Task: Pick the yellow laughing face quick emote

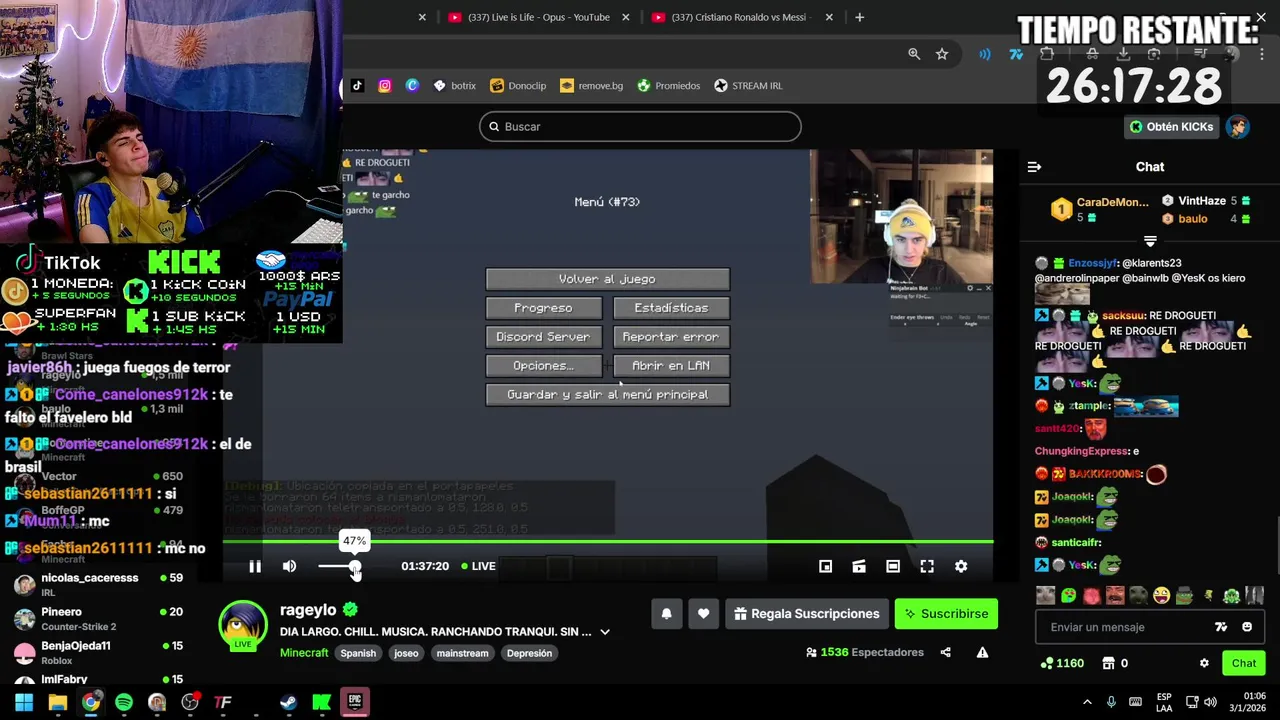Action: click(1161, 596)
